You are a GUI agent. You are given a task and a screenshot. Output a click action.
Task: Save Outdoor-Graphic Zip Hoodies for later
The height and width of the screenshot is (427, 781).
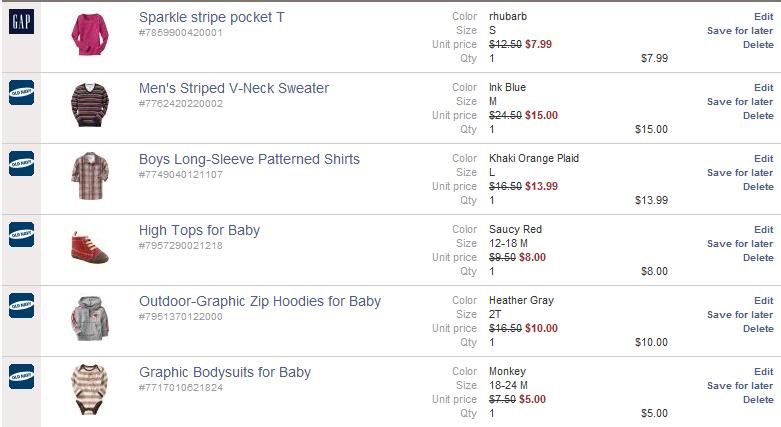(740, 314)
